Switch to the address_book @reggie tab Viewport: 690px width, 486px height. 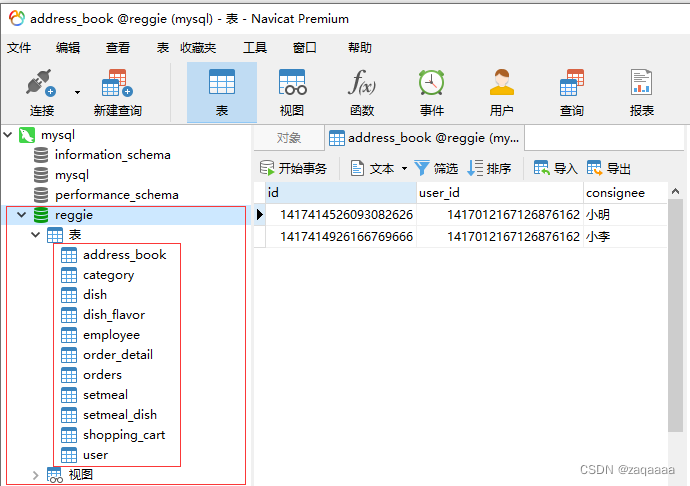click(425, 138)
